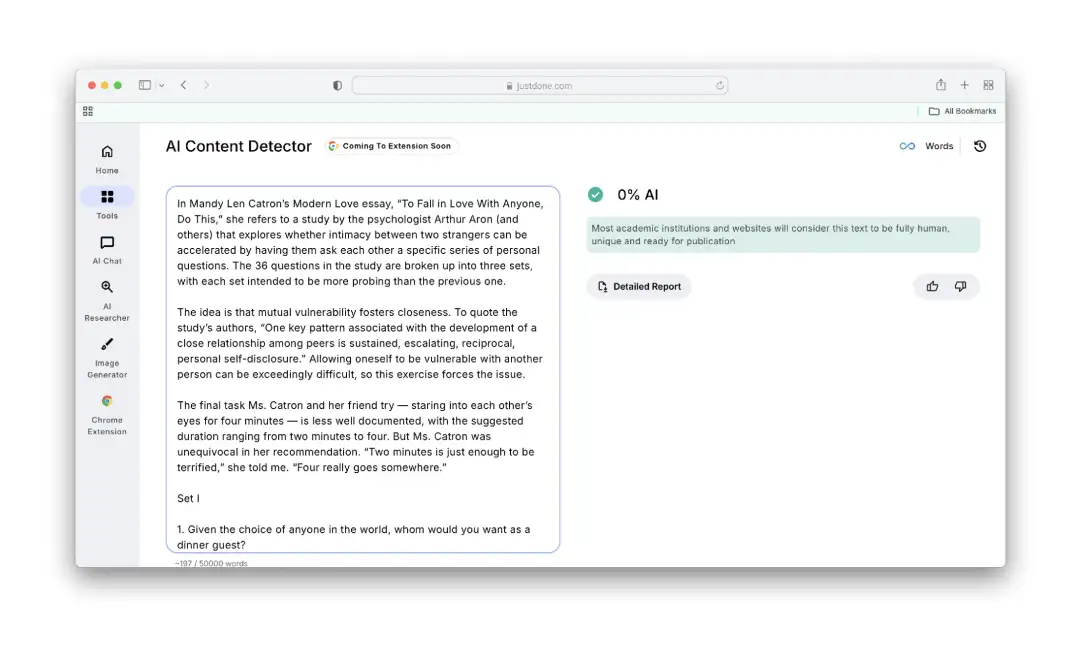
Task: Click inside the essay text box
Action: (x=363, y=369)
